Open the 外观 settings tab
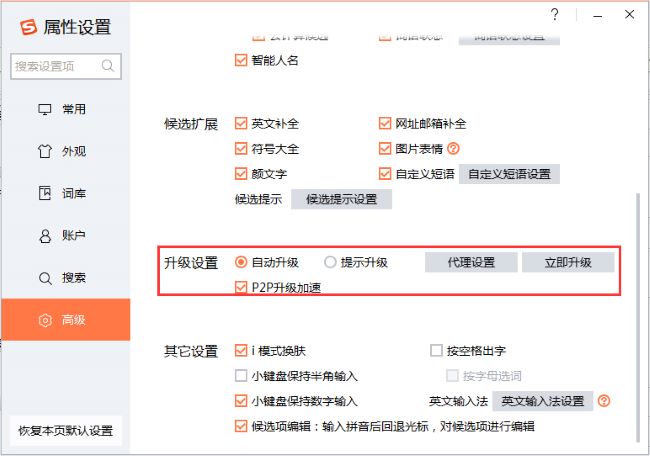Image resolution: width=650 pixels, height=456 pixels. point(65,151)
